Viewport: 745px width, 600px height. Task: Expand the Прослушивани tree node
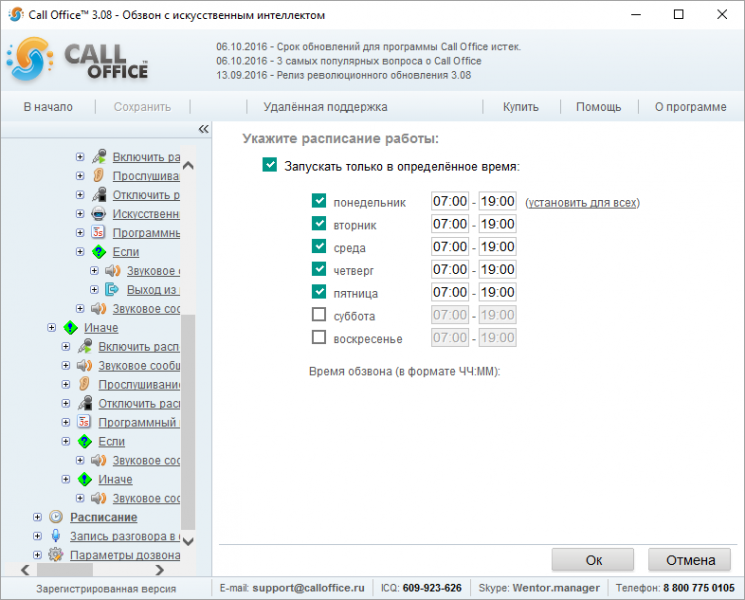66,384
